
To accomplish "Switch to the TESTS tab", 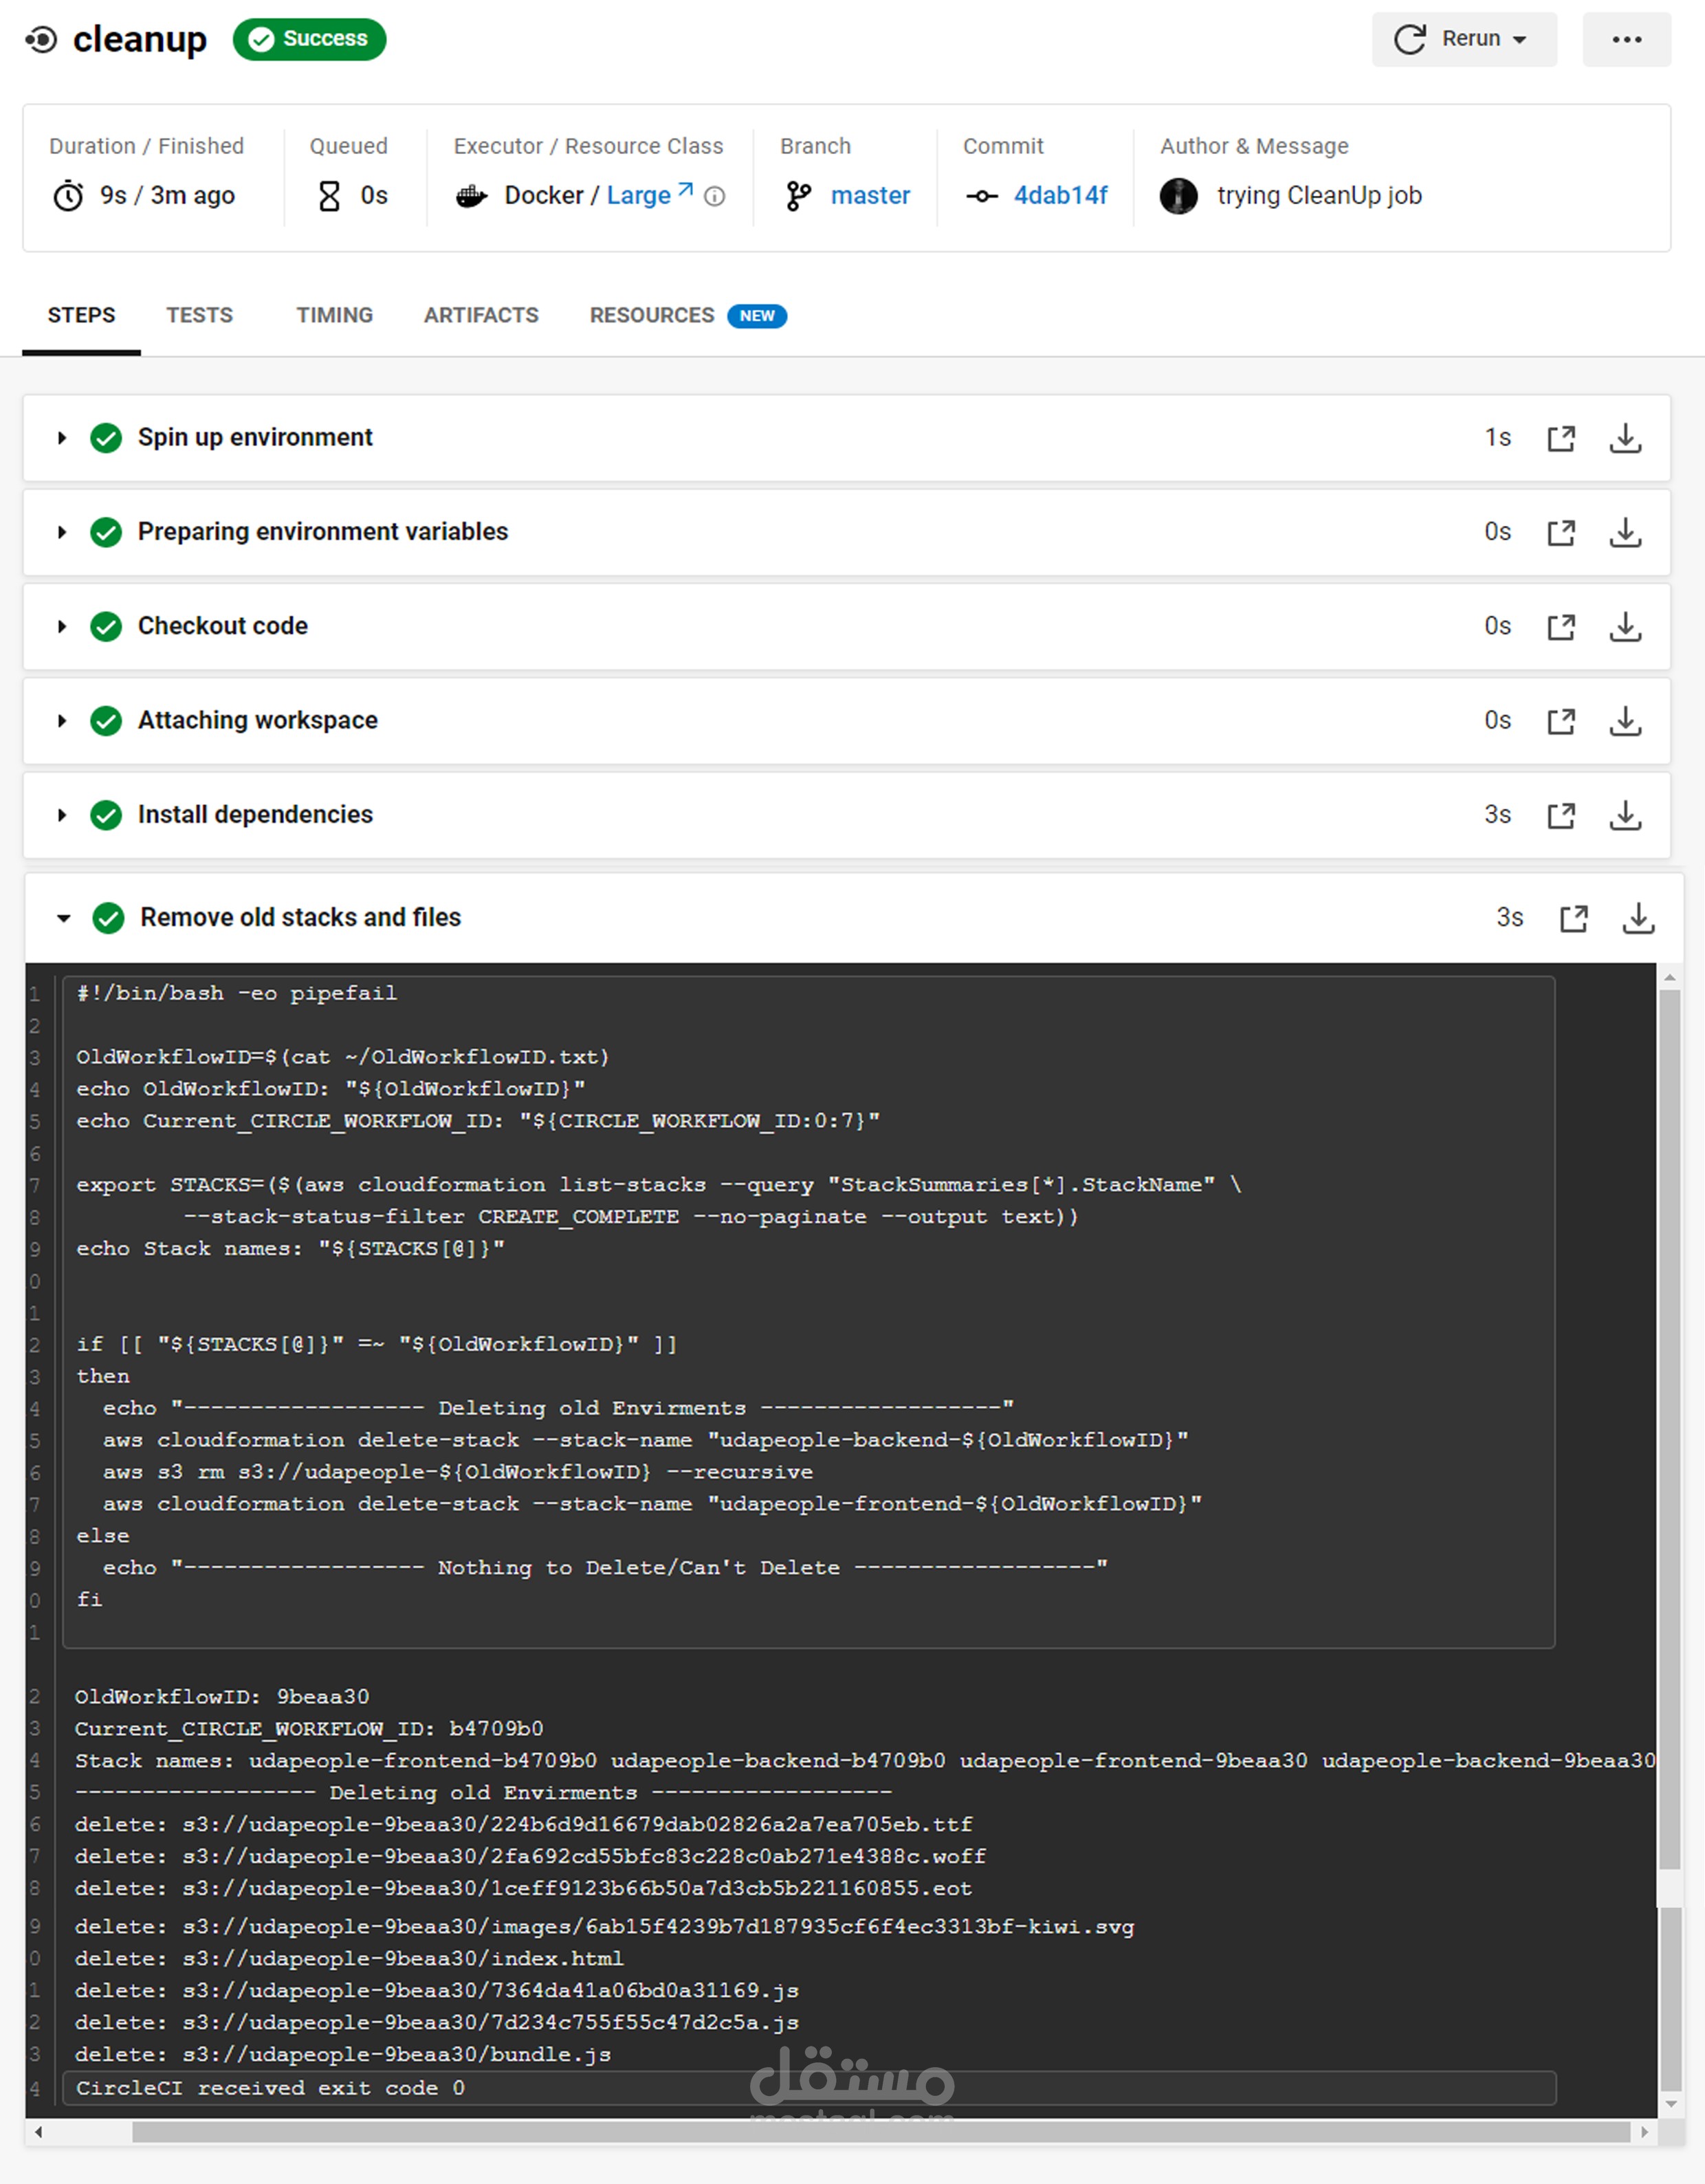I will (x=199, y=316).
